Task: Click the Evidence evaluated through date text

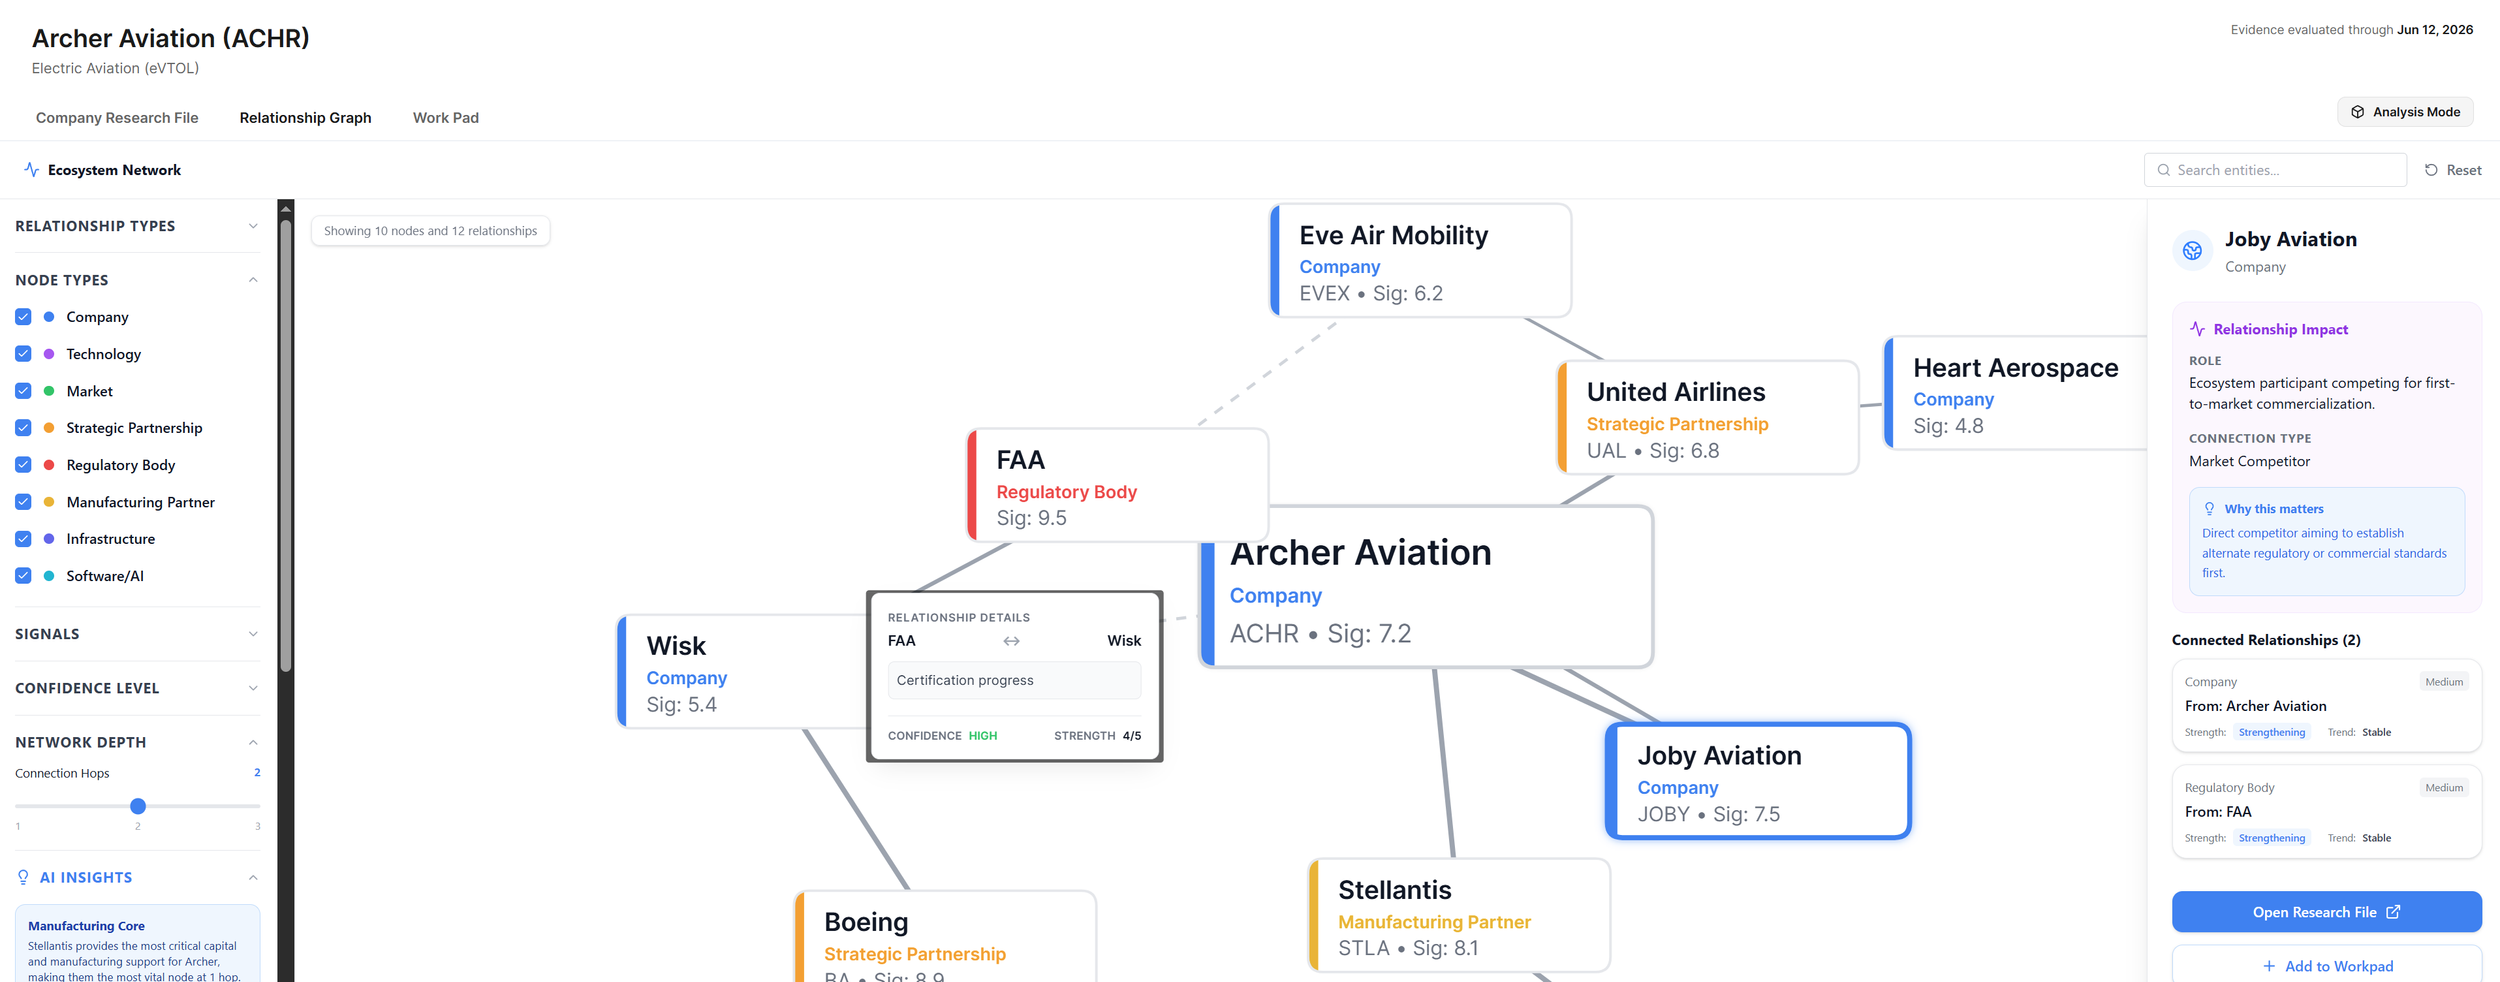Action: (x=2351, y=30)
